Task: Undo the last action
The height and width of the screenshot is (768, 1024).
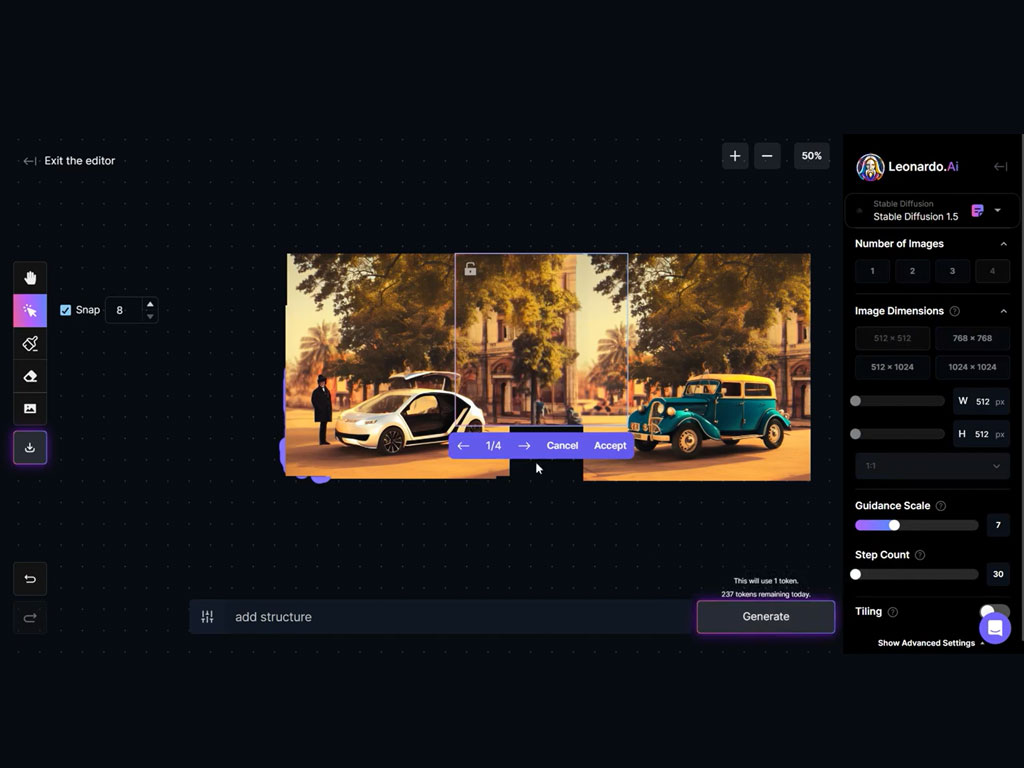Action: [x=30, y=579]
